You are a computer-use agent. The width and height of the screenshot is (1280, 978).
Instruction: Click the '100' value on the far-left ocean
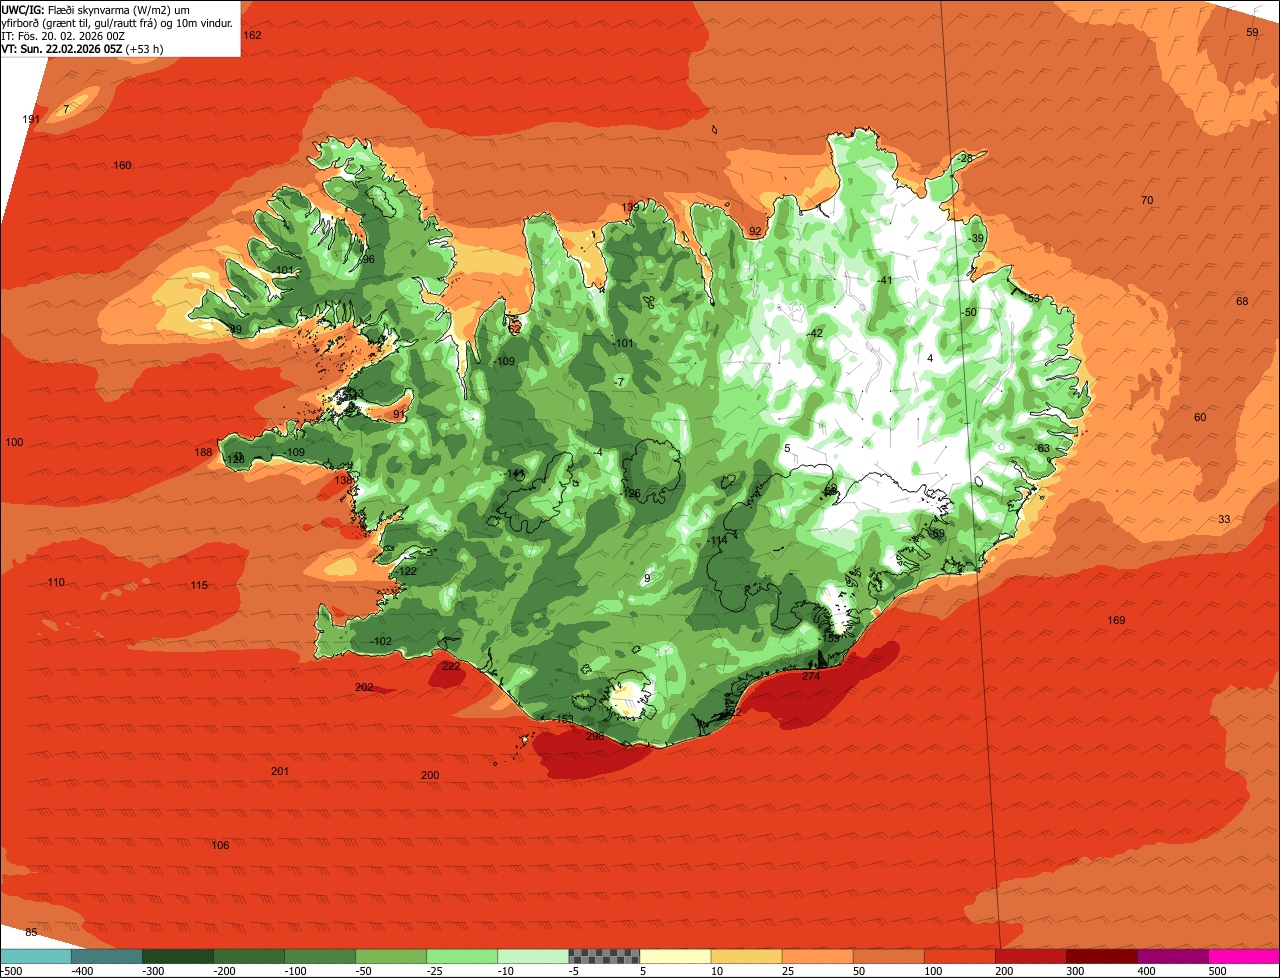click(14, 442)
